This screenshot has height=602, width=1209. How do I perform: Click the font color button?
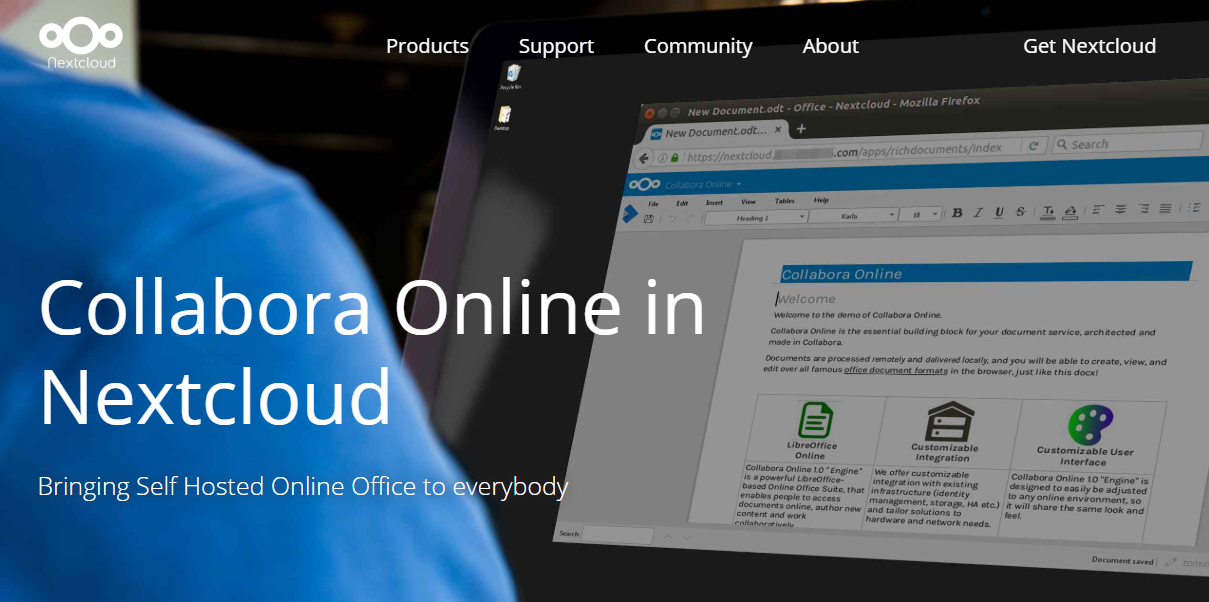(x=1047, y=211)
